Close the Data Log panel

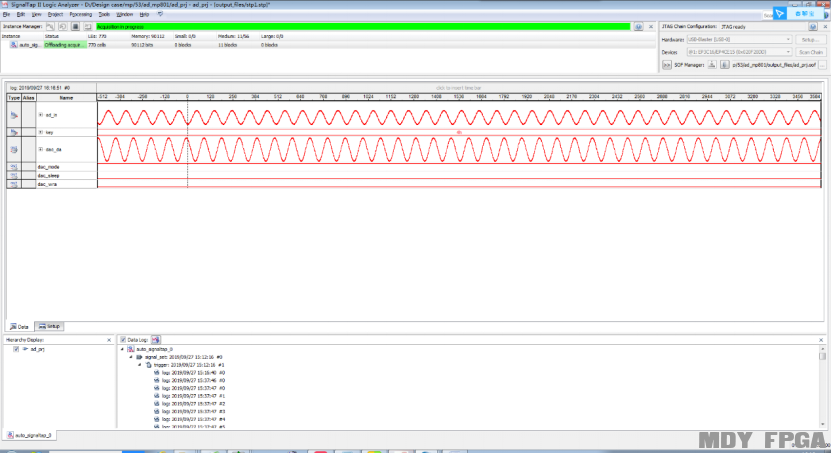pyautogui.click(x=821, y=340)
